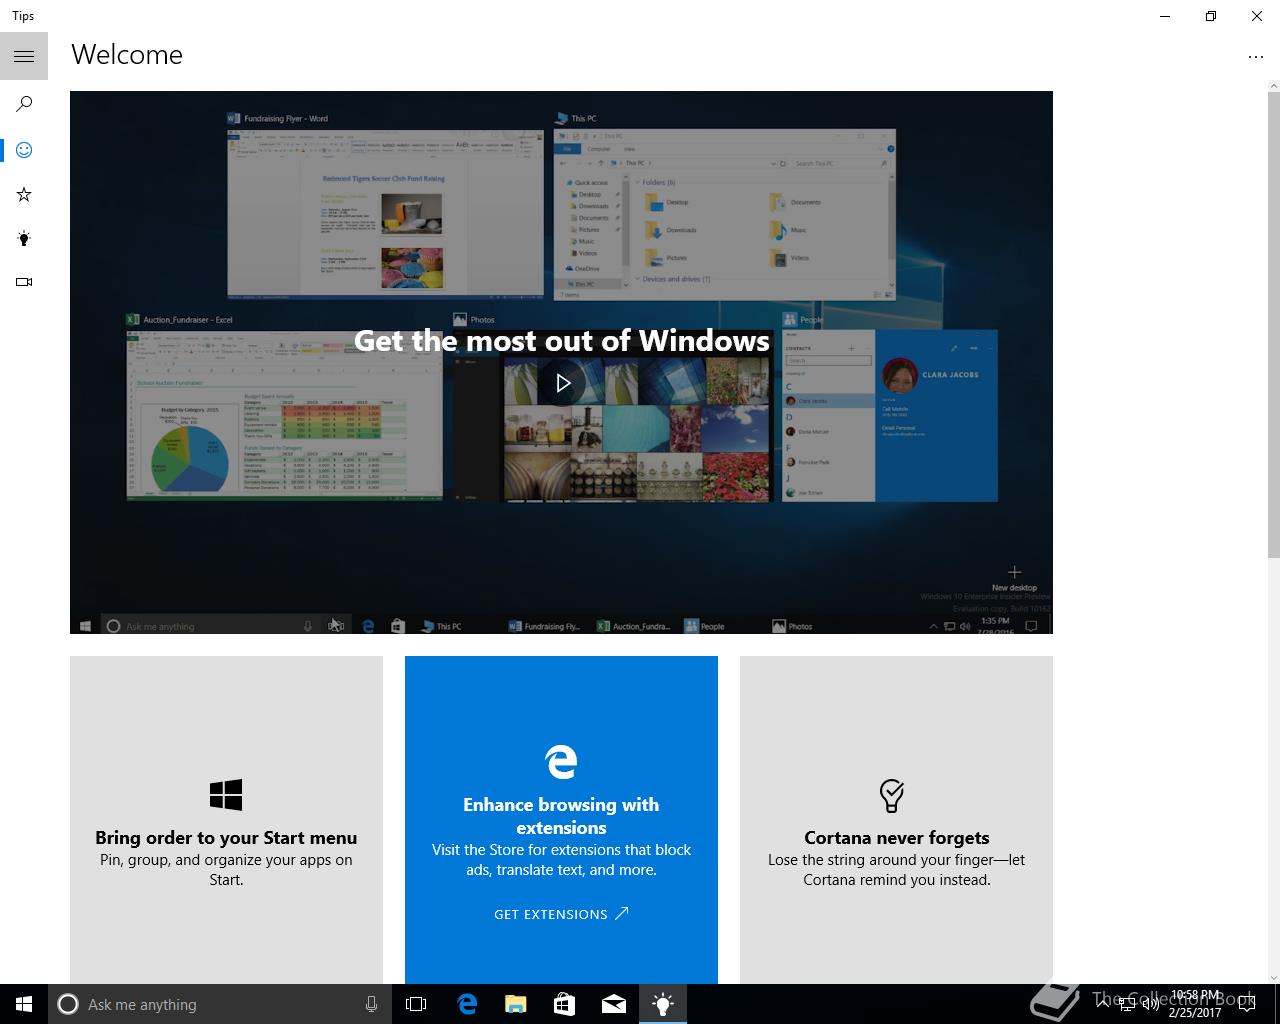Open the lightbulb tips sidebar icon

[x=24, y=238]
